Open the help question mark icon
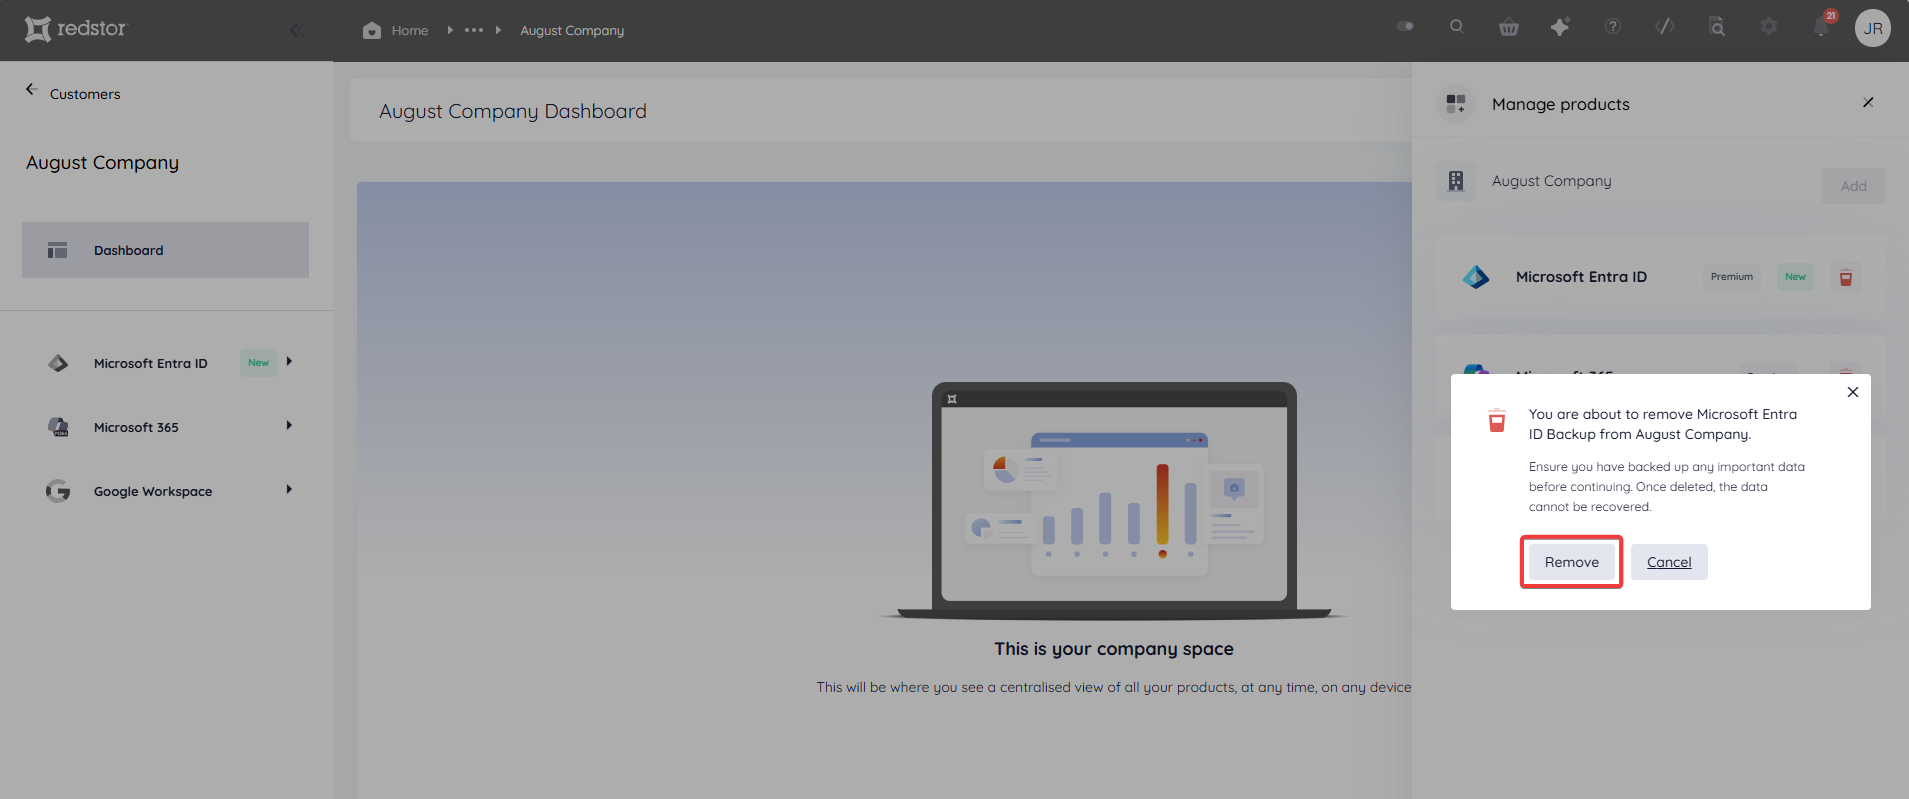Viewport: 1909px width, 799px height. [1613, 27]
